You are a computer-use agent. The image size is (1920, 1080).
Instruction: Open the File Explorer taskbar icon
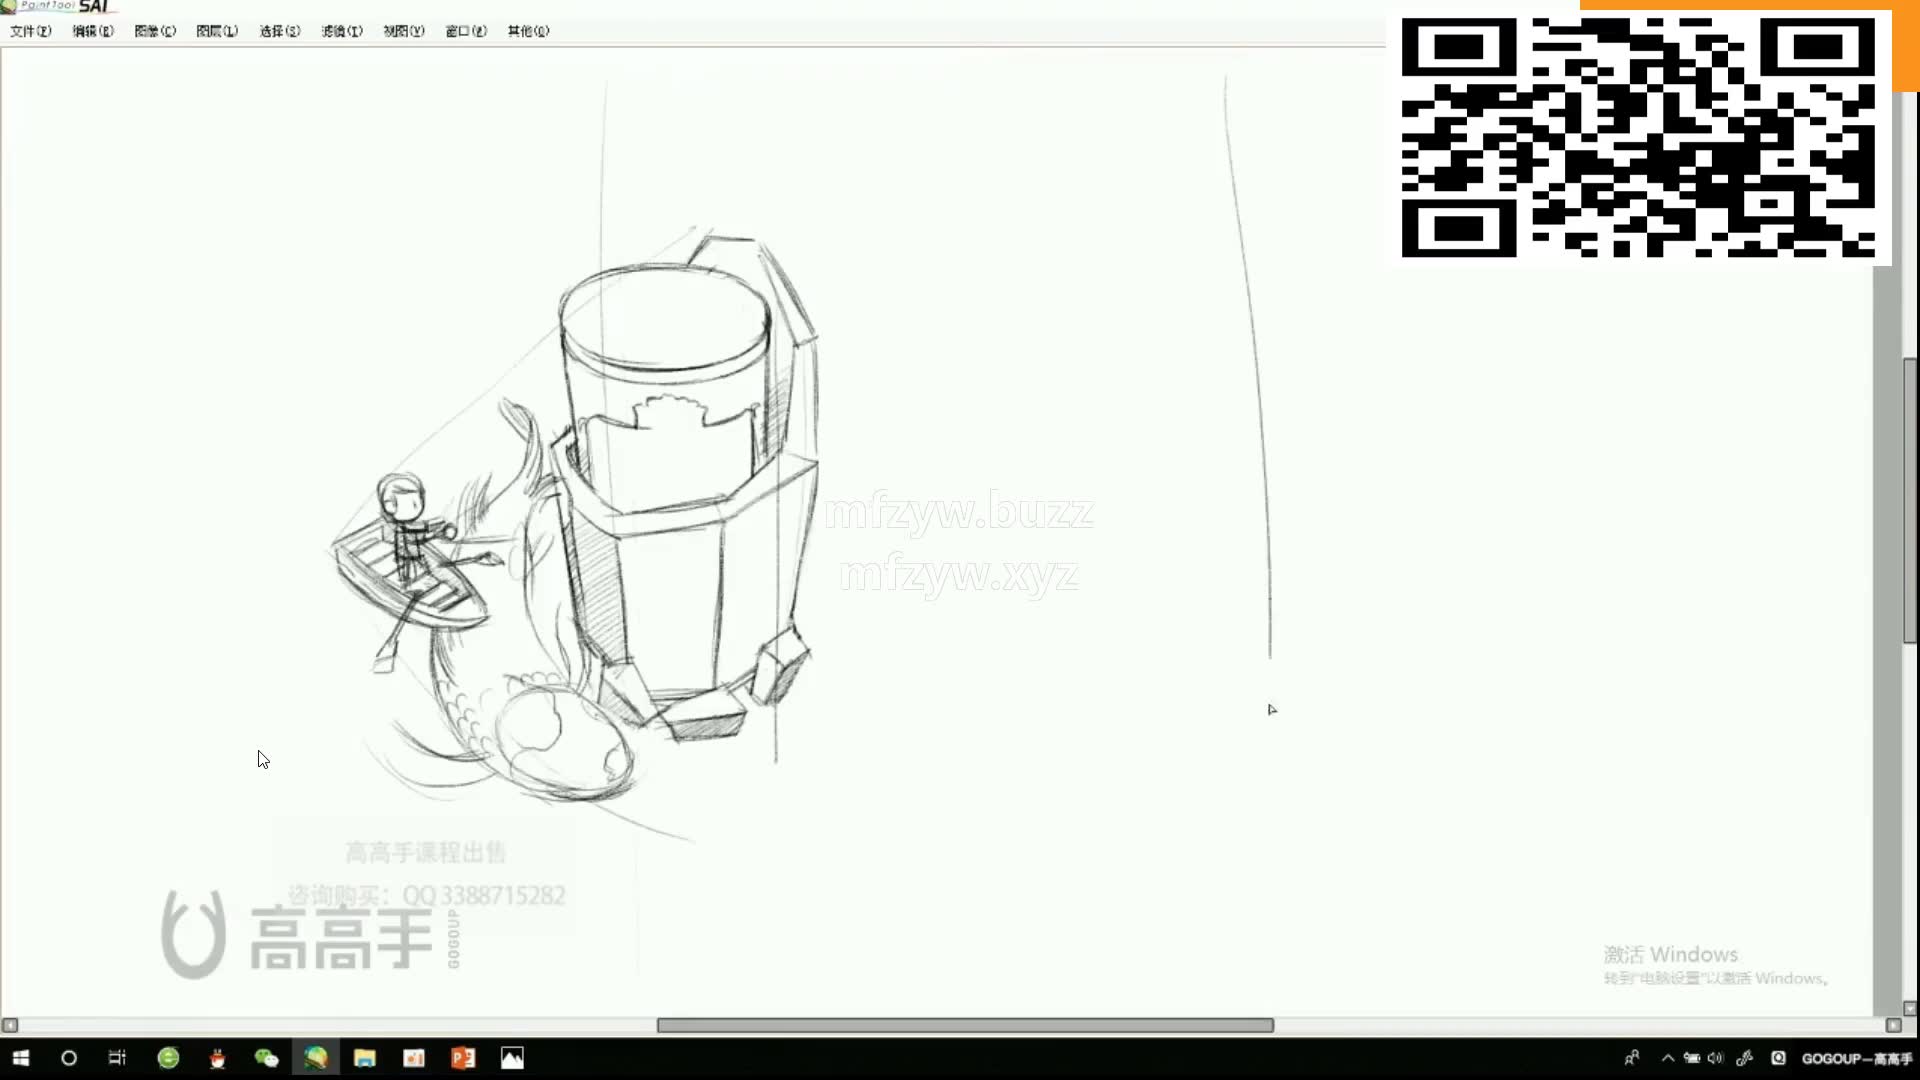[x=364, y=1058]
